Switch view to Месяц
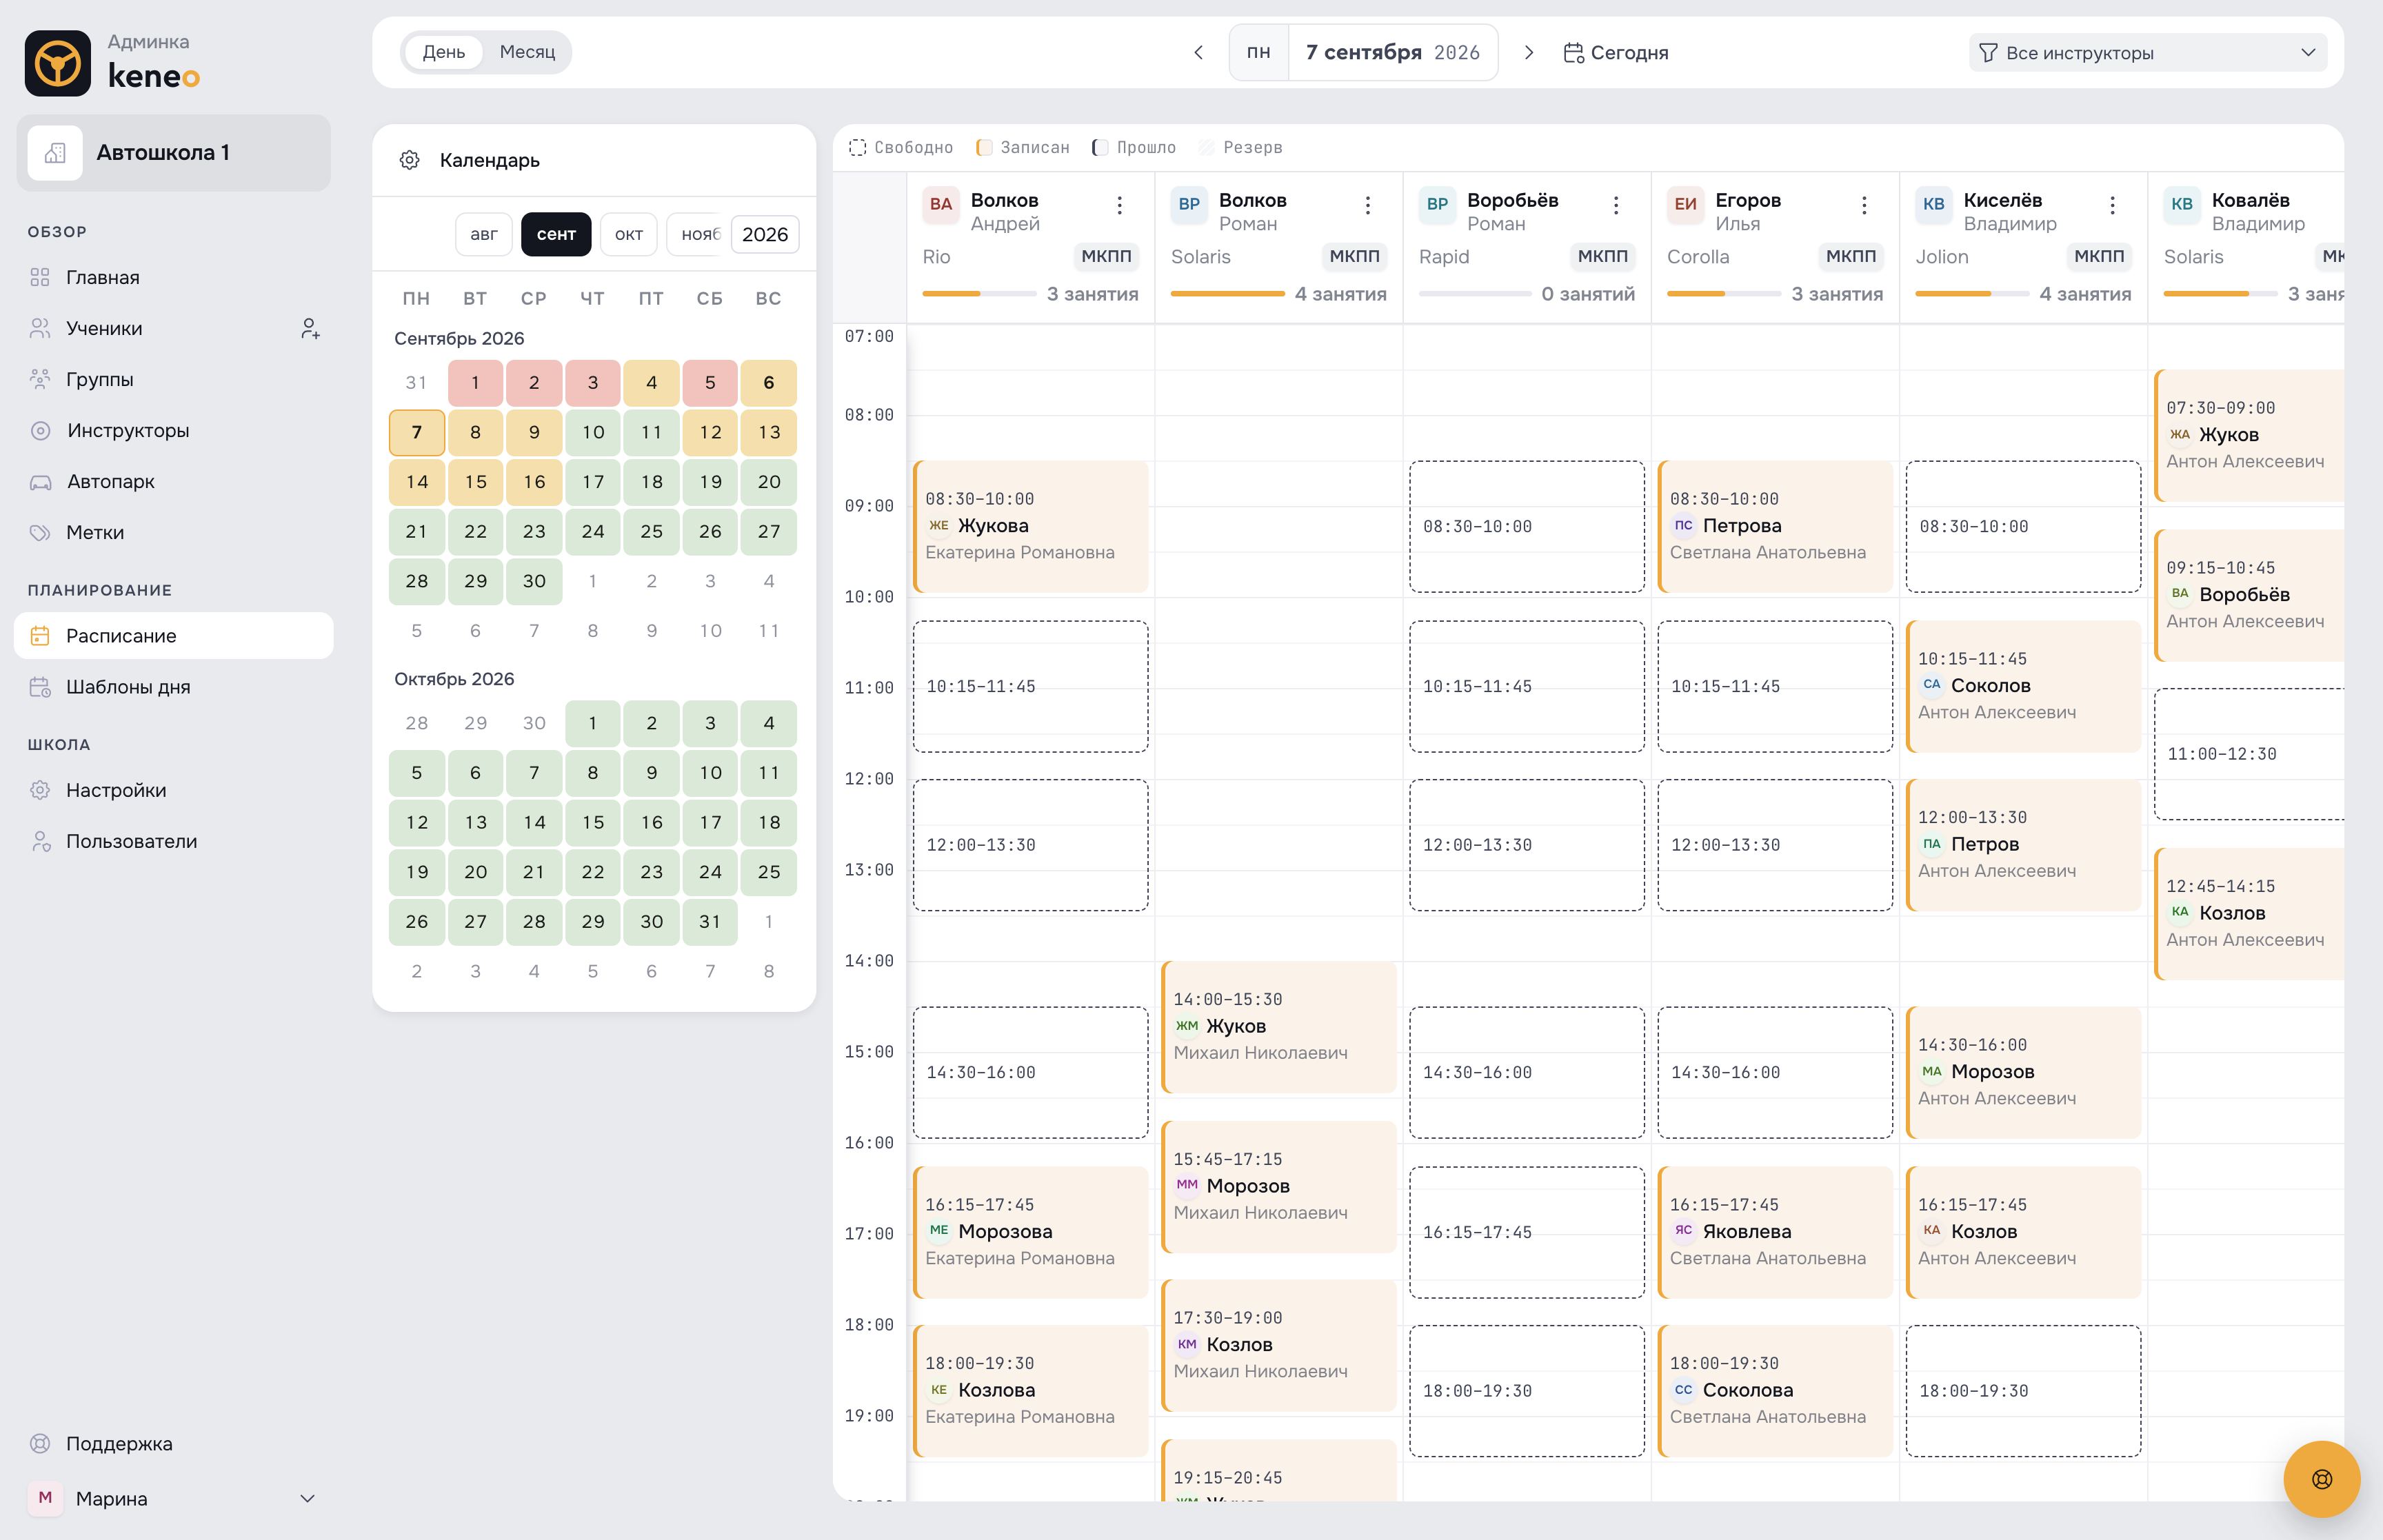This screenshot has height=1540, width=2383. tap(527, 52)
